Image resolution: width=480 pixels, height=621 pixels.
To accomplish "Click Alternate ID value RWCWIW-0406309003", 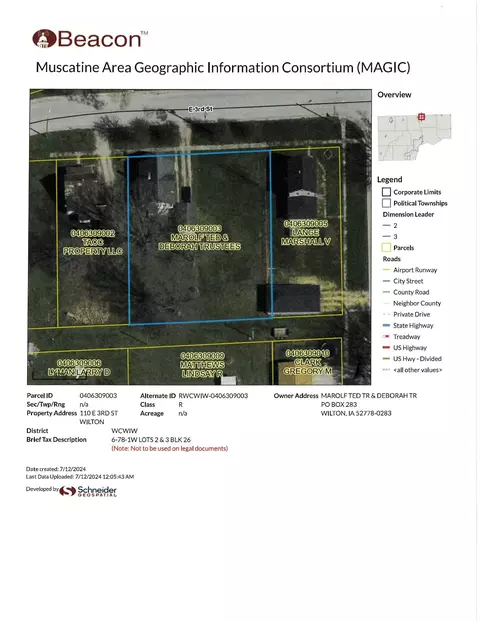I will [213, 396].
